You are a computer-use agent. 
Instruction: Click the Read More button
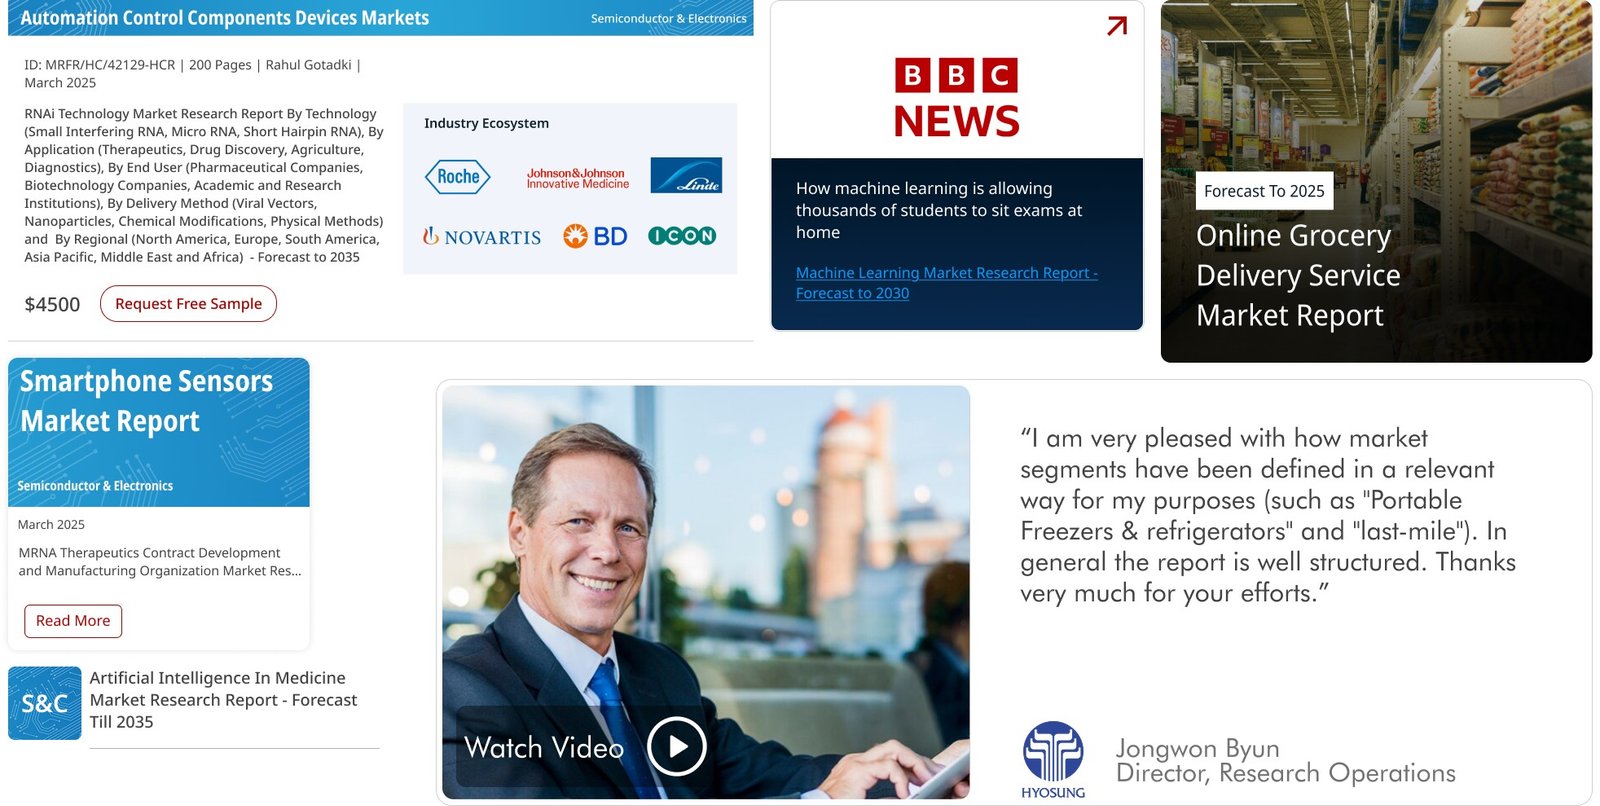[x=73, y=621]
